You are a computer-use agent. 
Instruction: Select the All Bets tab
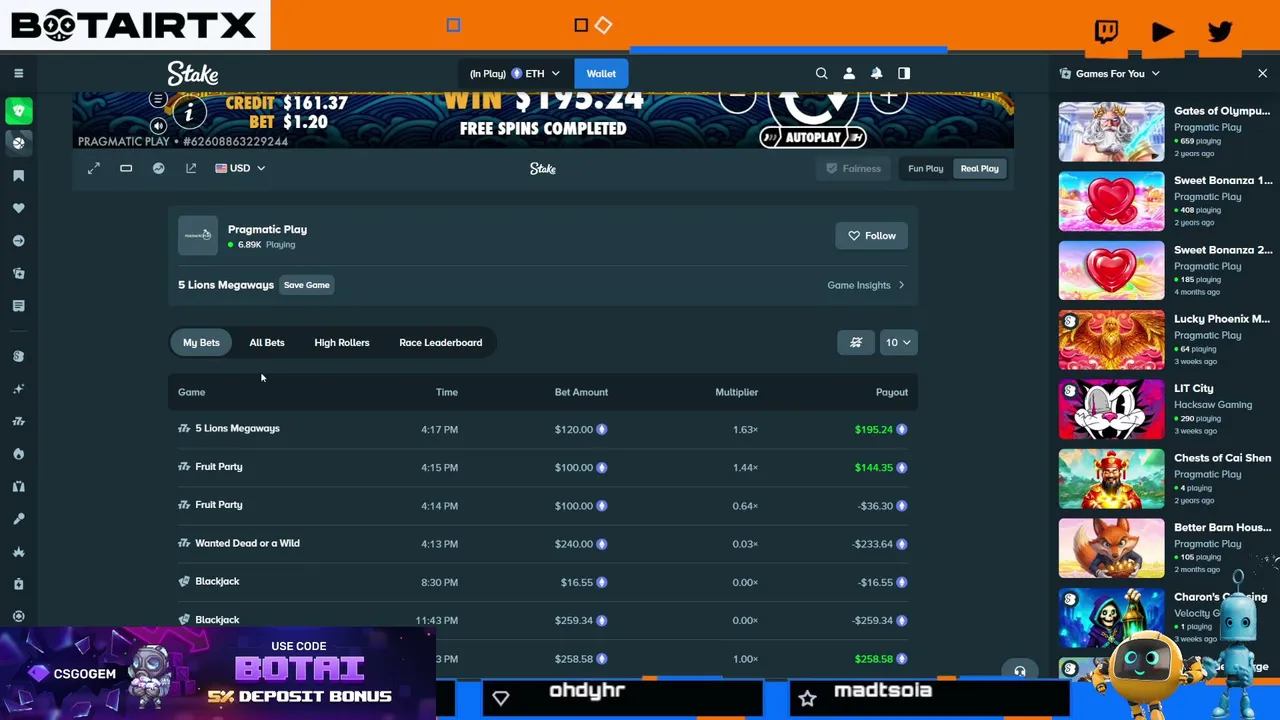coord(267,342)
